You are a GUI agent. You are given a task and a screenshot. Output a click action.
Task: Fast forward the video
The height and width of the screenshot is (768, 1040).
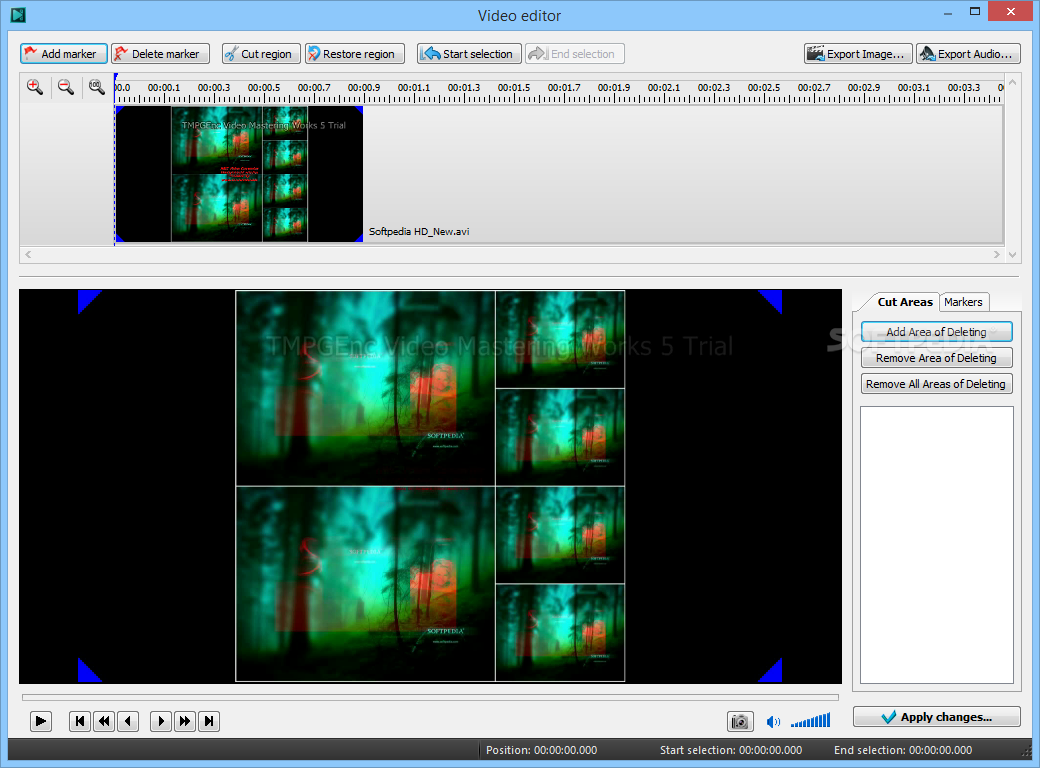[x=185, y=721]
